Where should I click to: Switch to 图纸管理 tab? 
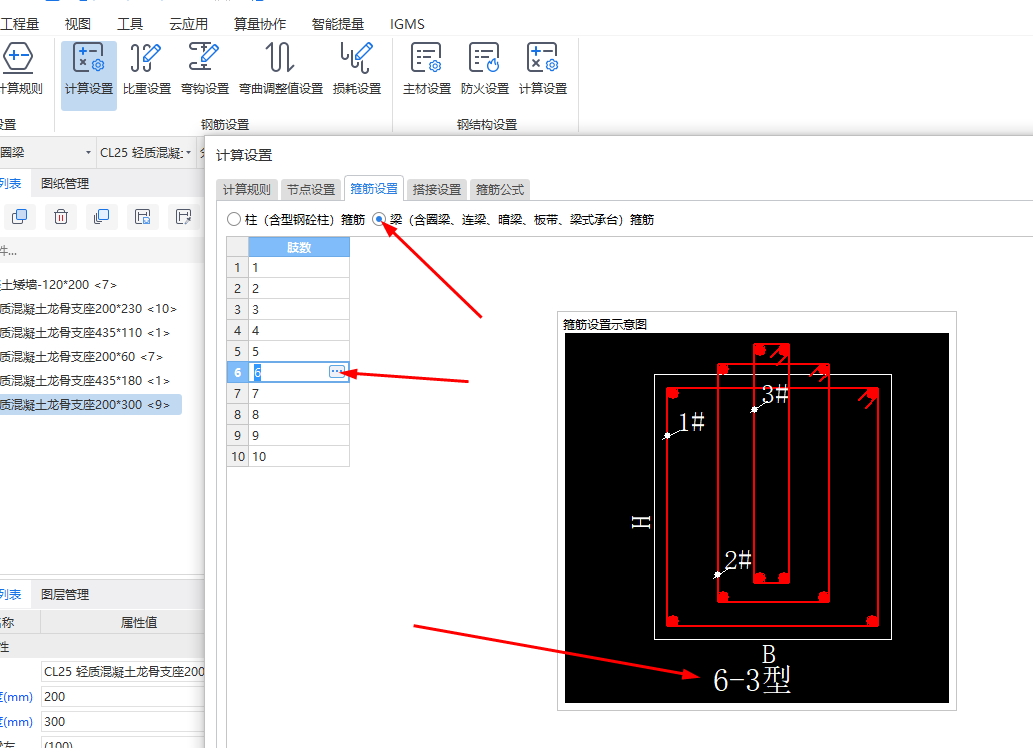point(65,184)
